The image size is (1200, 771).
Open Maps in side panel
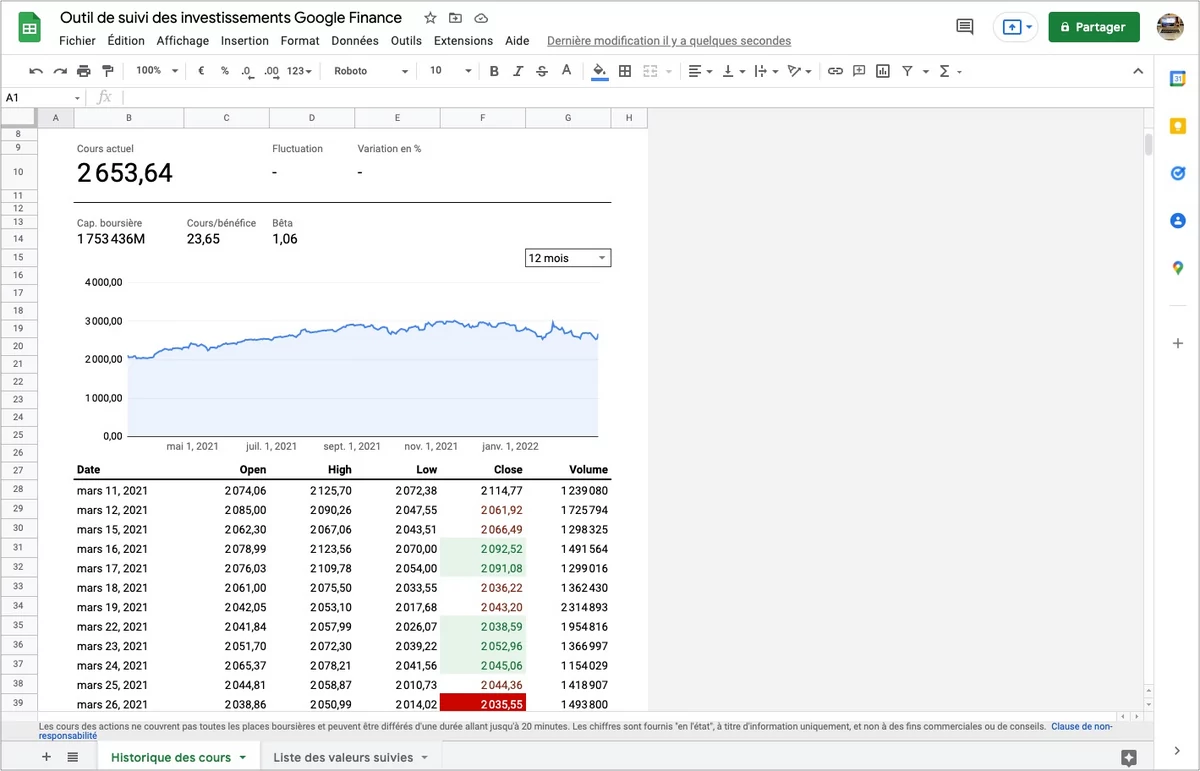1178,267
